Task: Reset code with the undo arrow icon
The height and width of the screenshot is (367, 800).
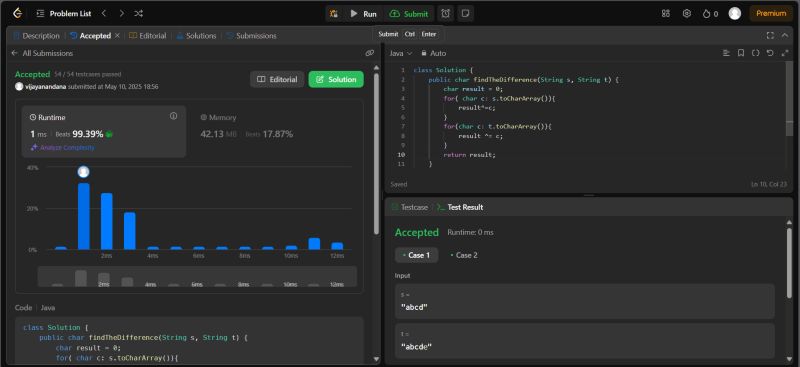Action: (x=770, y=53)
